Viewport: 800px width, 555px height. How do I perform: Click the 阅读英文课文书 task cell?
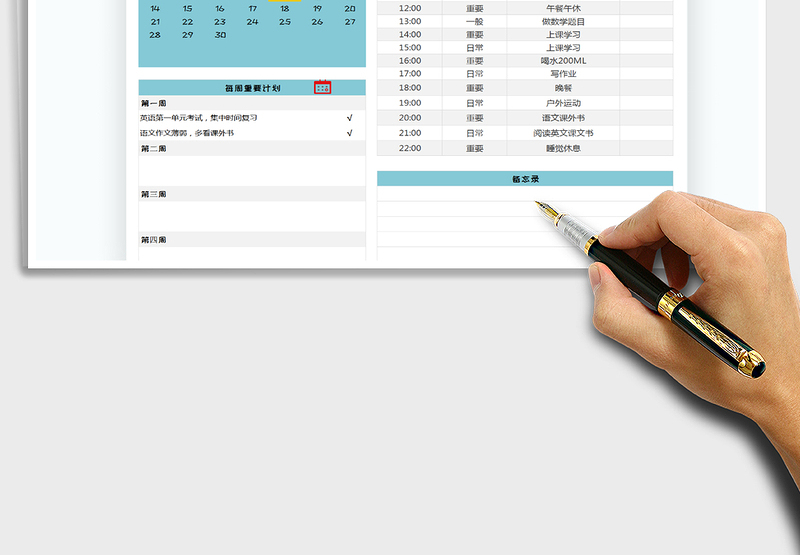point(563,133)
